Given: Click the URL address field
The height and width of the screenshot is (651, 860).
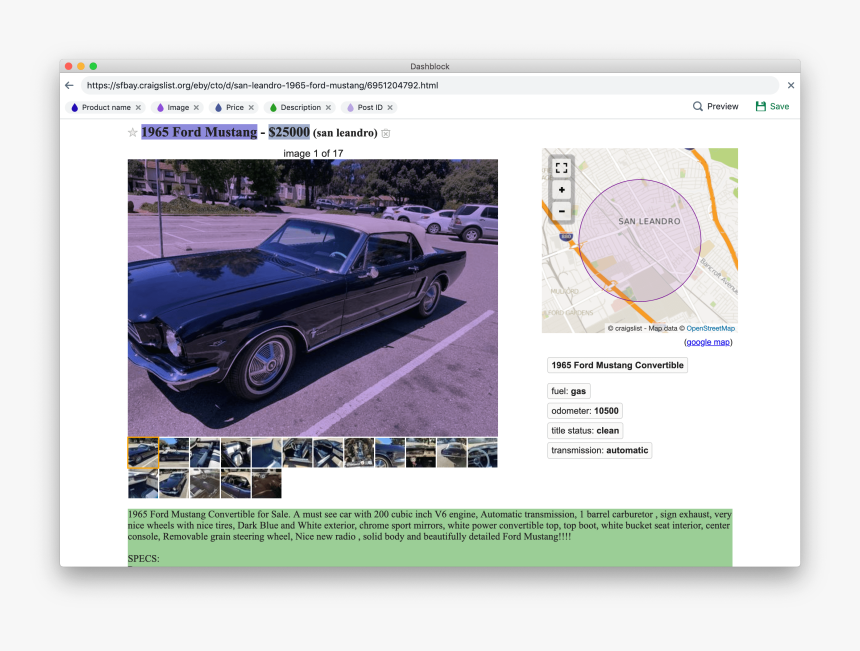Looking at the screenshot, I should (430, 86).
